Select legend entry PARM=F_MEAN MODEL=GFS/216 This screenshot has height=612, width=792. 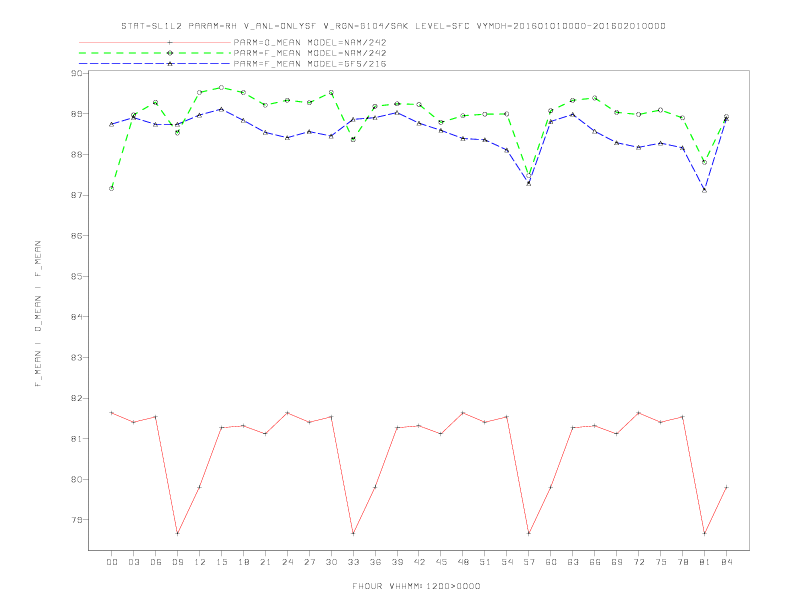coord(310,64)
